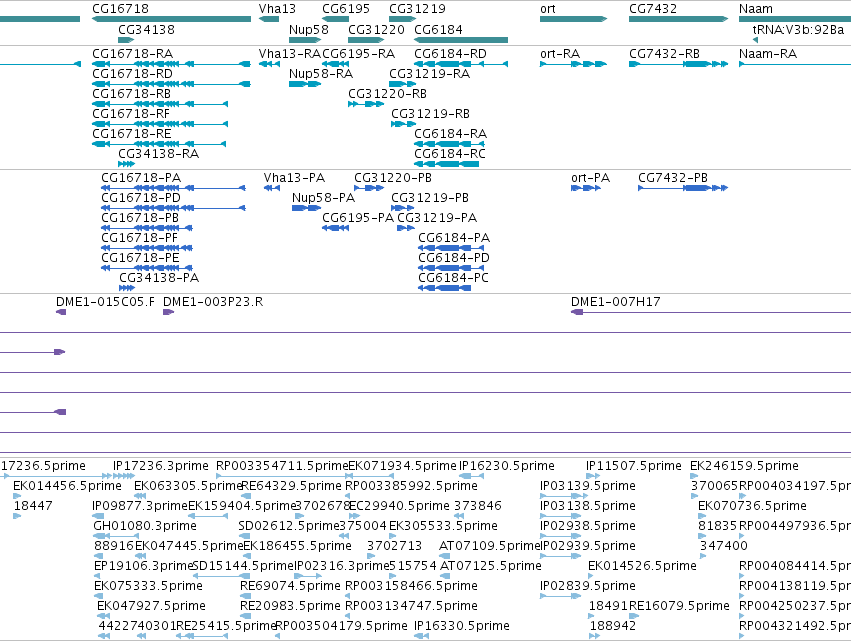This screenshot has width=851, height=641.
Task: Open the CG6184-RD transcript label
Action: tap(450, 54)
